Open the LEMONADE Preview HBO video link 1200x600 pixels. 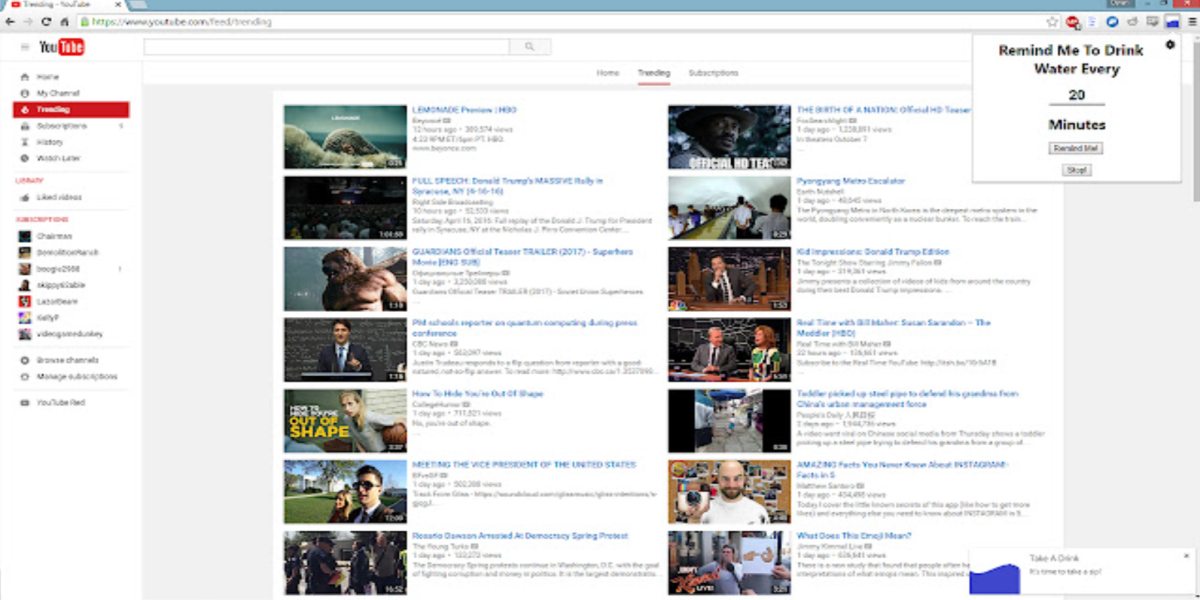click(x=464, y=110)
